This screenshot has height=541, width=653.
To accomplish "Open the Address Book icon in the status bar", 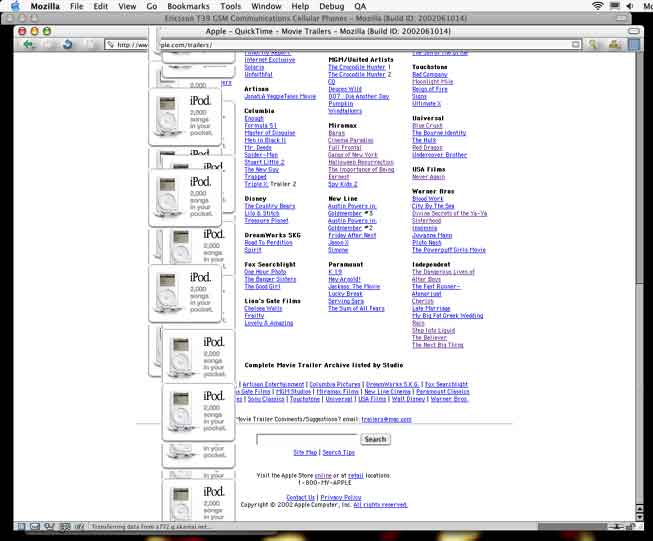I will pos(65,526).
